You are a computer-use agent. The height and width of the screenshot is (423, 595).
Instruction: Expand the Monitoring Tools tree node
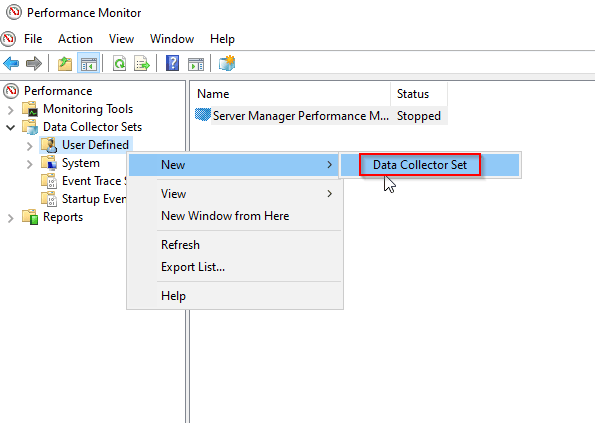(x=11, y=110)
